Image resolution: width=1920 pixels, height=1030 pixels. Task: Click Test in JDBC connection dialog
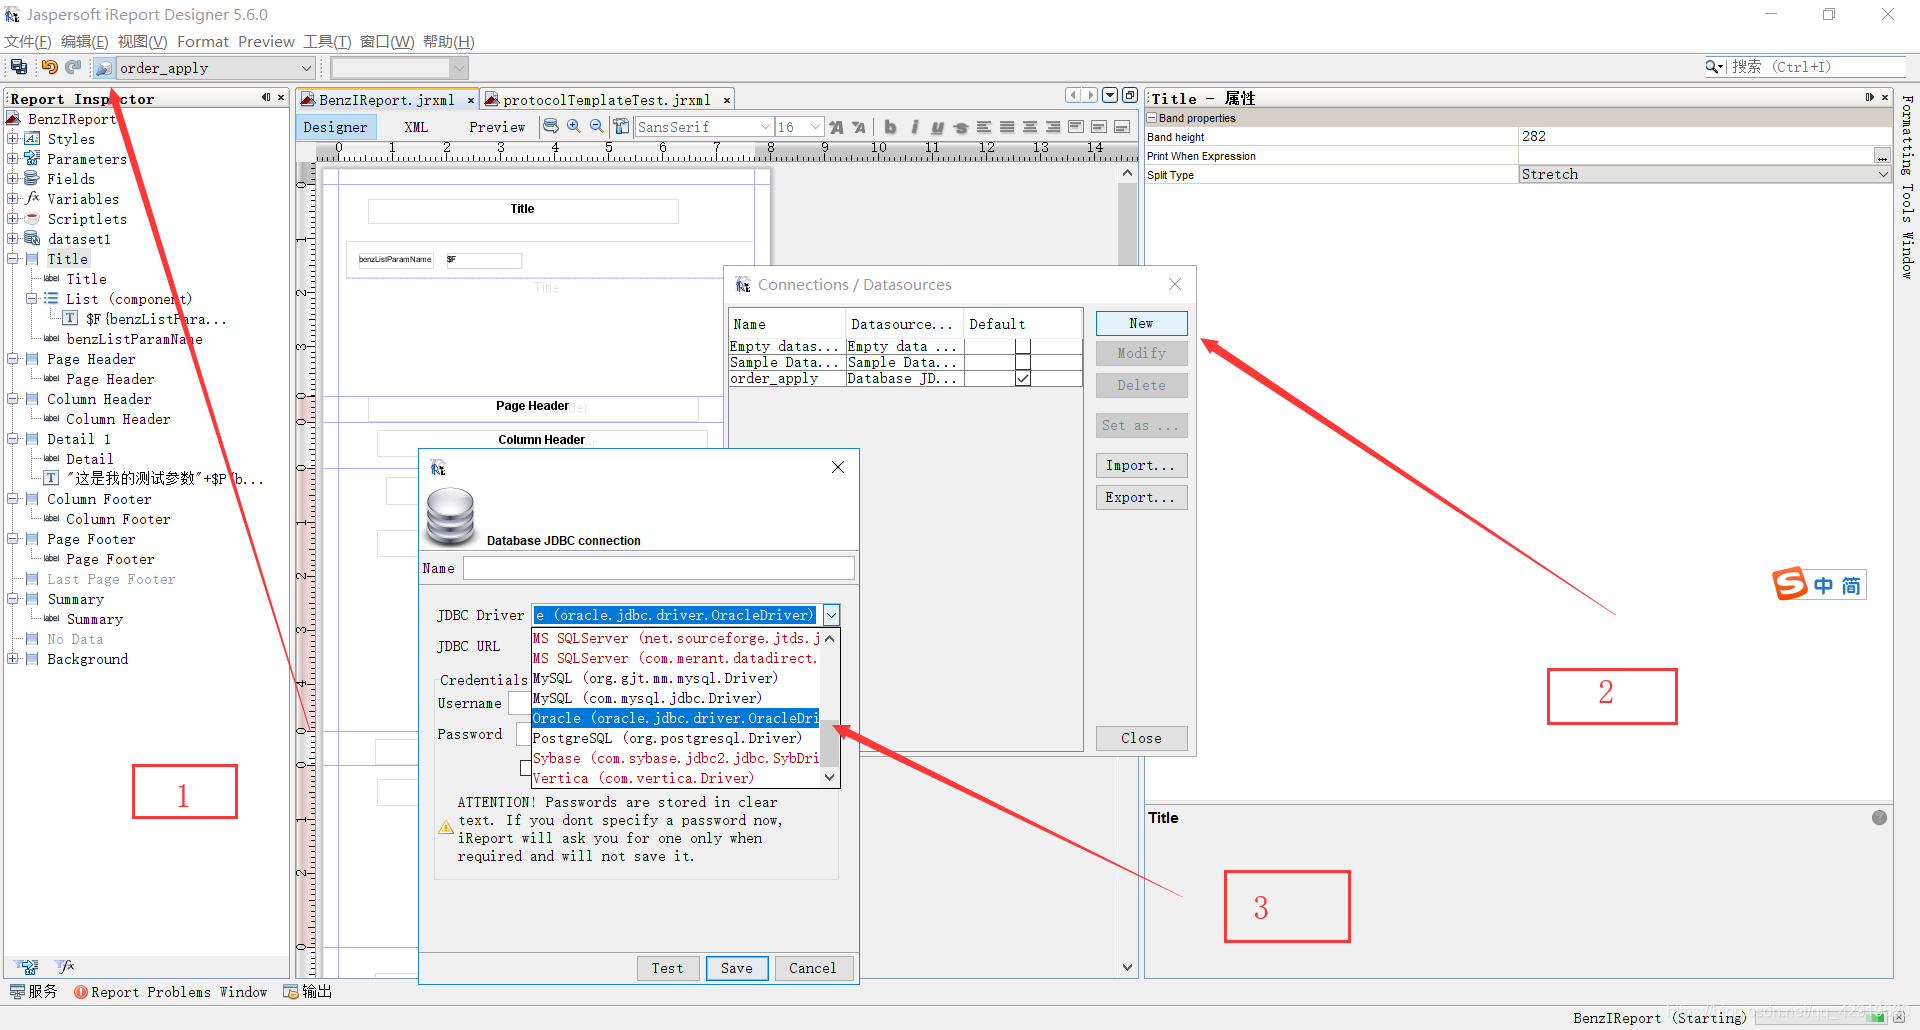pos(668,968)
